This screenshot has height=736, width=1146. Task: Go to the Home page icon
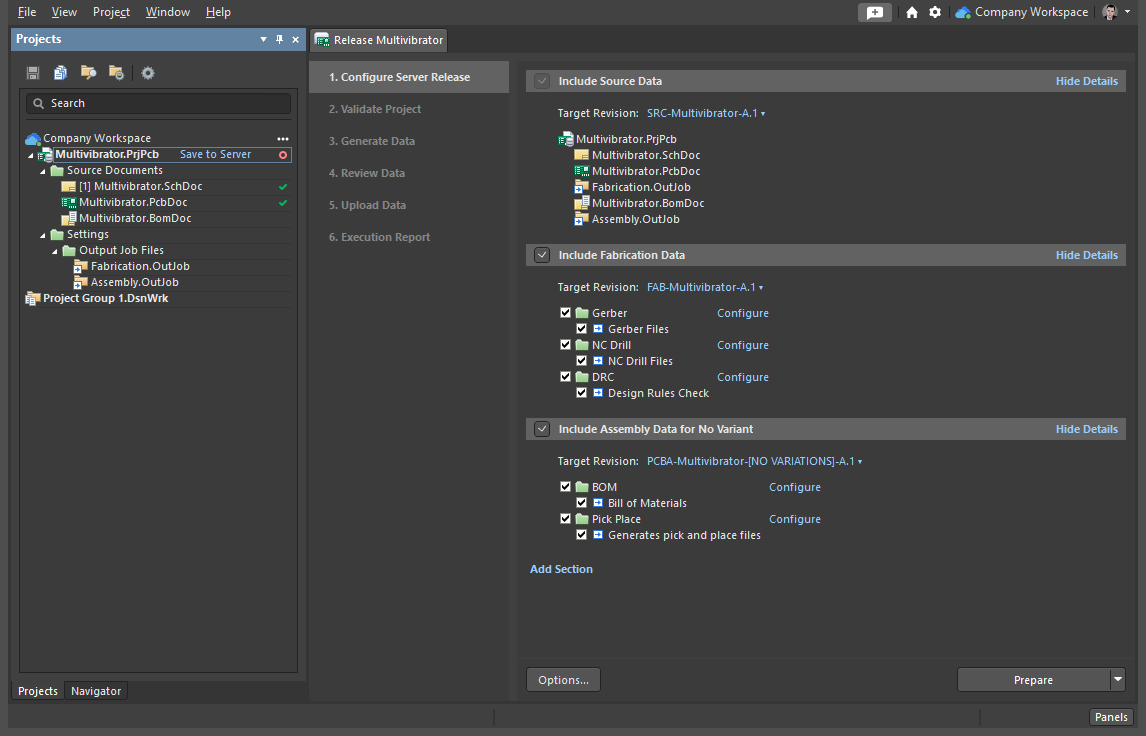tap(911, 12)
